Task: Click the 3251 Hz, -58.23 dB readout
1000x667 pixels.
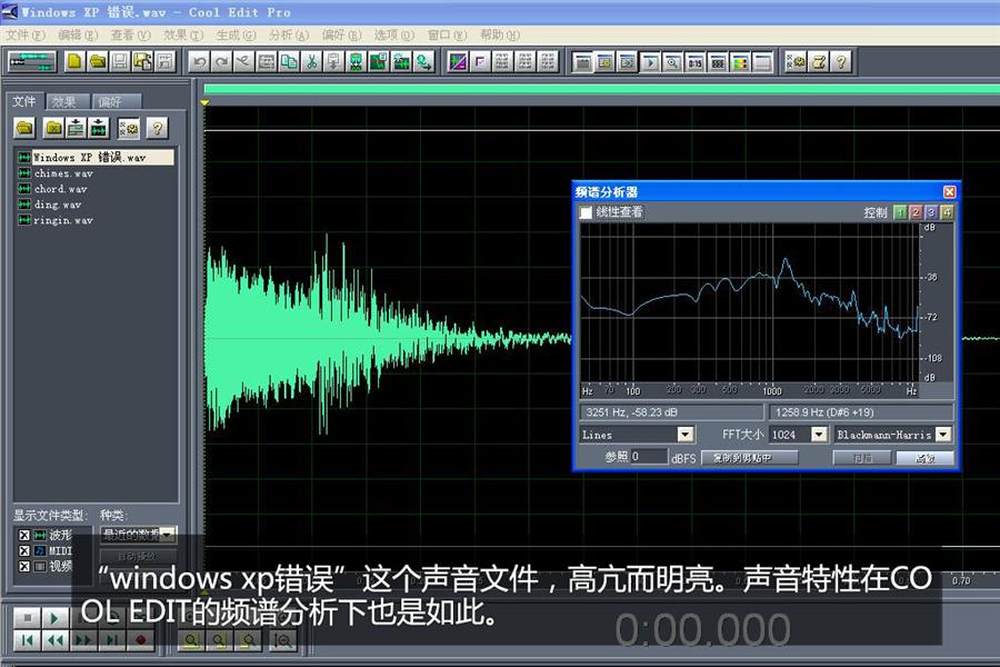Action: pyautogui.click(x=671, y=412)
